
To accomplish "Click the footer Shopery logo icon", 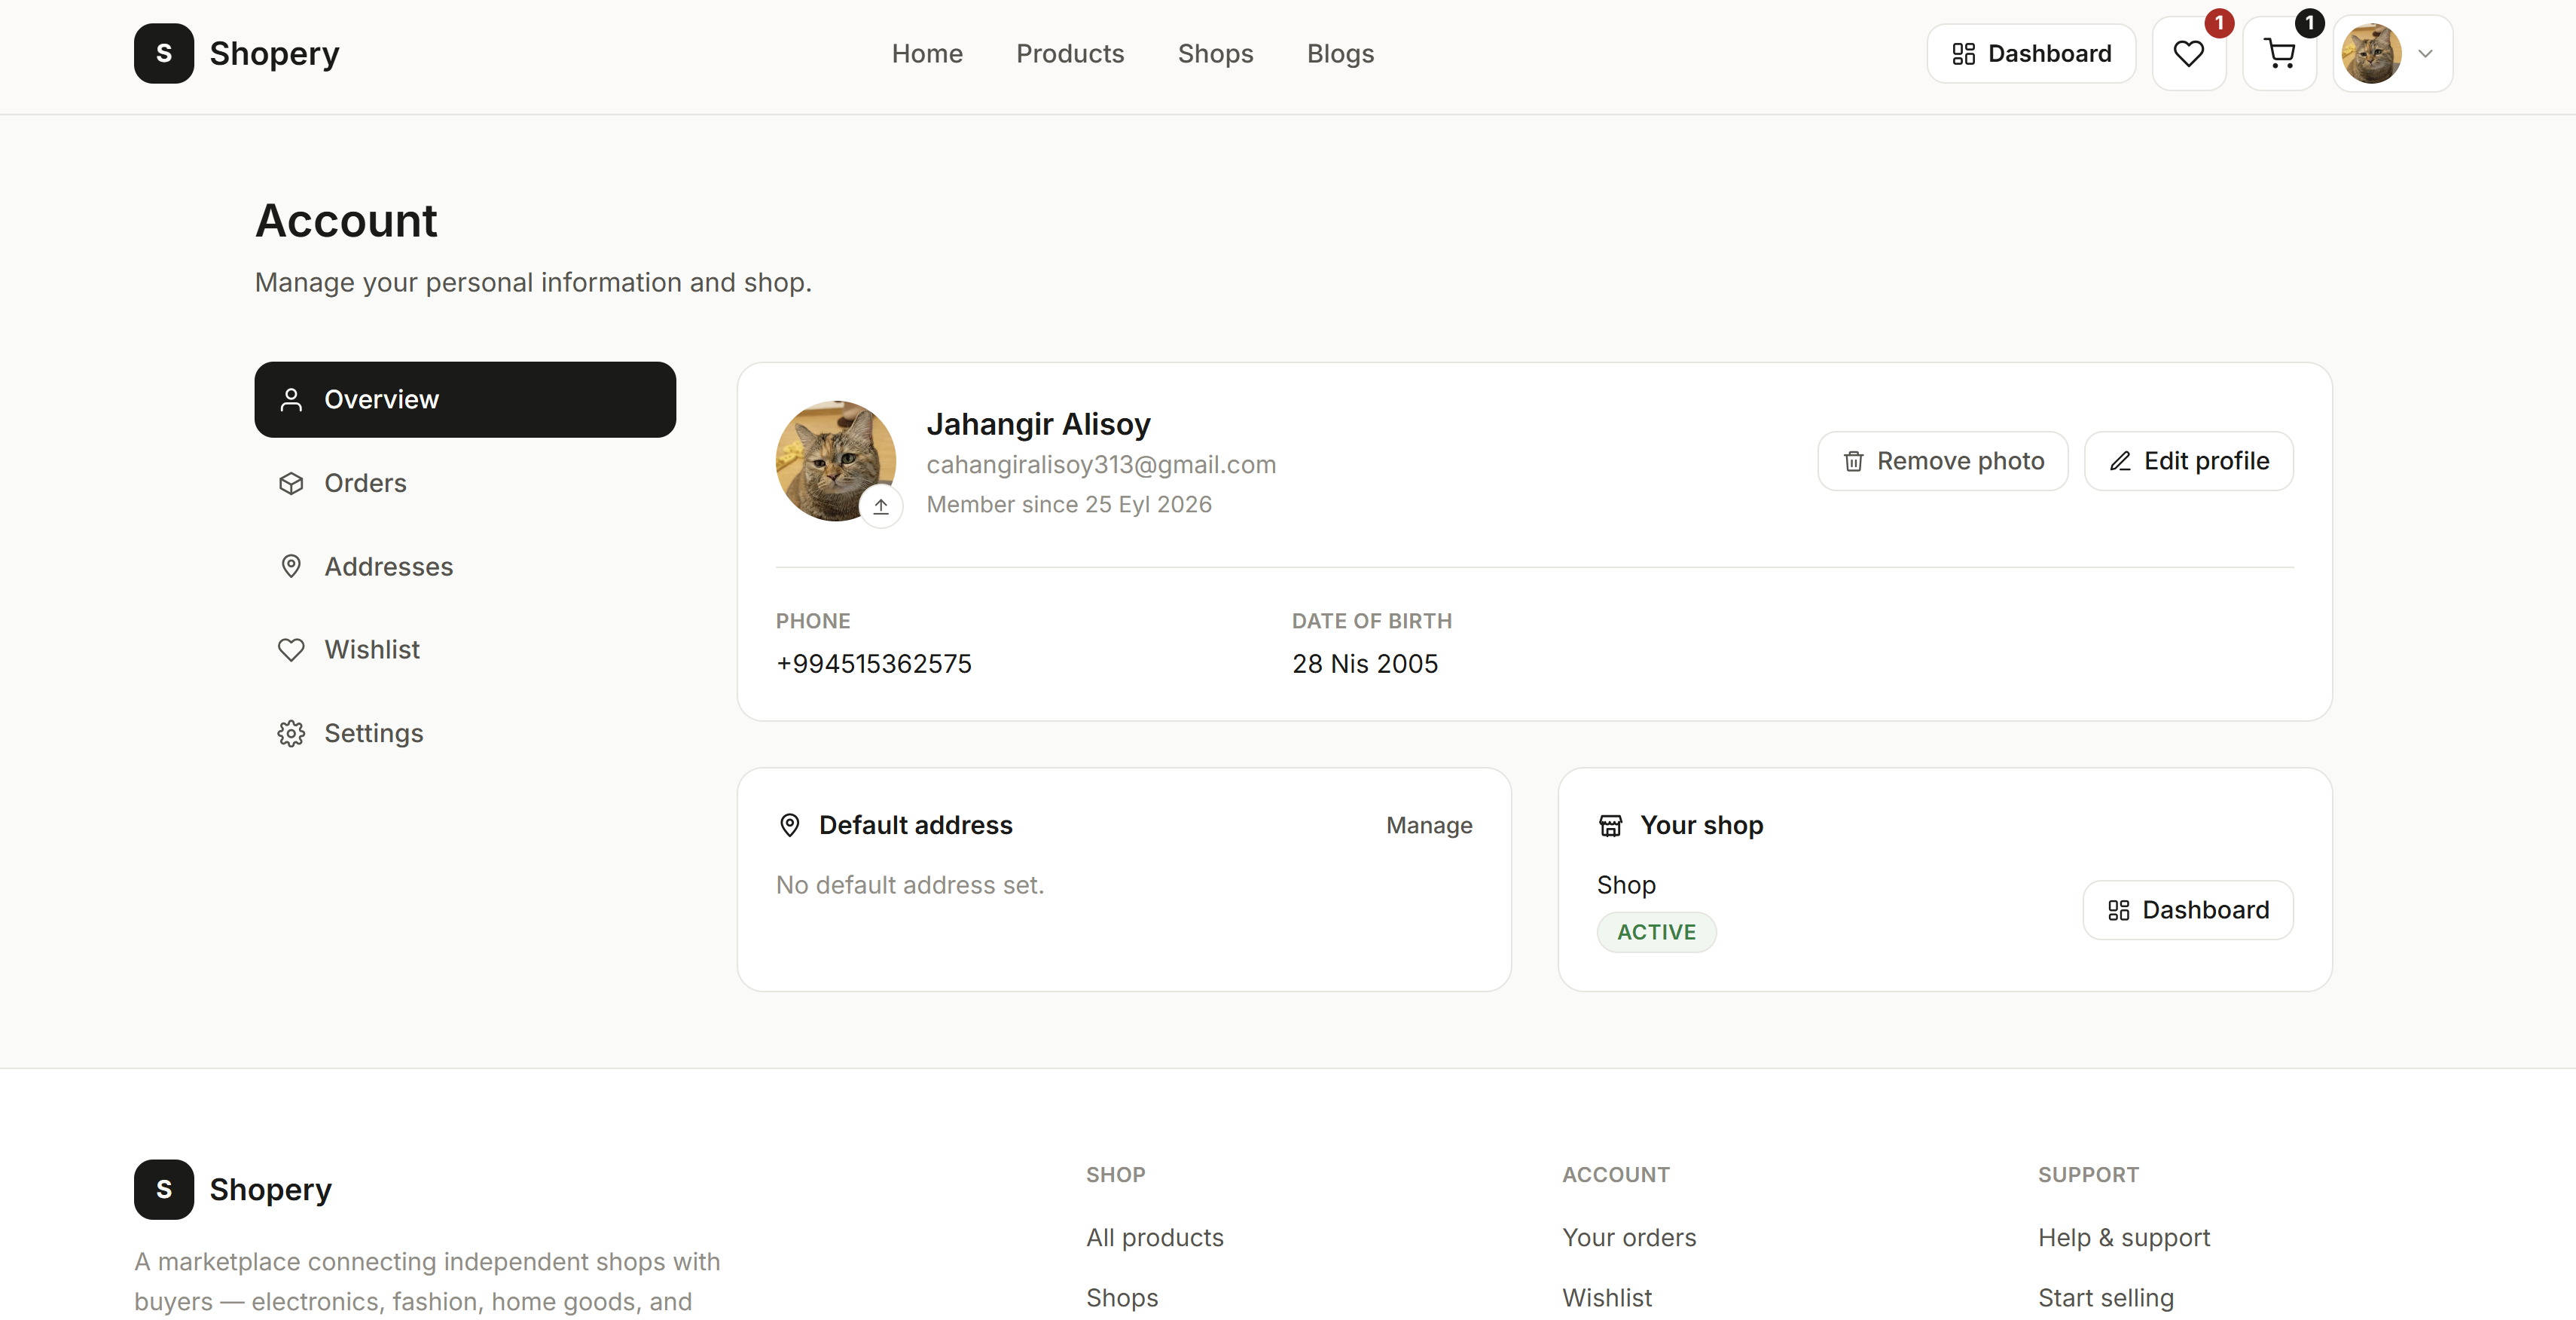I will tap(163, 1190).
